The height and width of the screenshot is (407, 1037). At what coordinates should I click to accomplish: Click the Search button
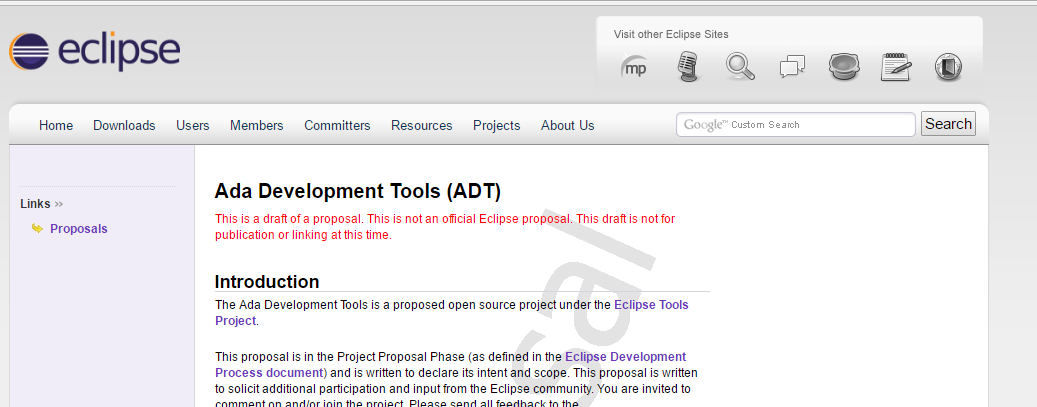click(948, 124)
